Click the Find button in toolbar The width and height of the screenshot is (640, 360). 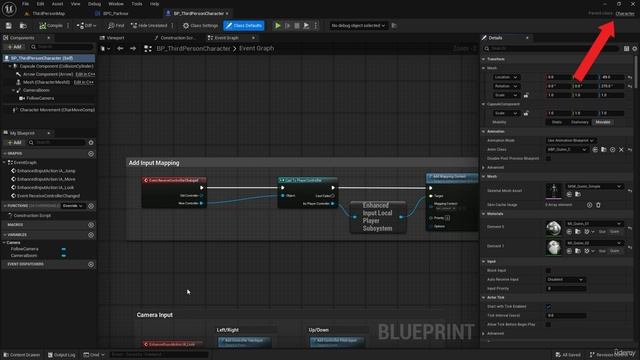pos(116,26)
